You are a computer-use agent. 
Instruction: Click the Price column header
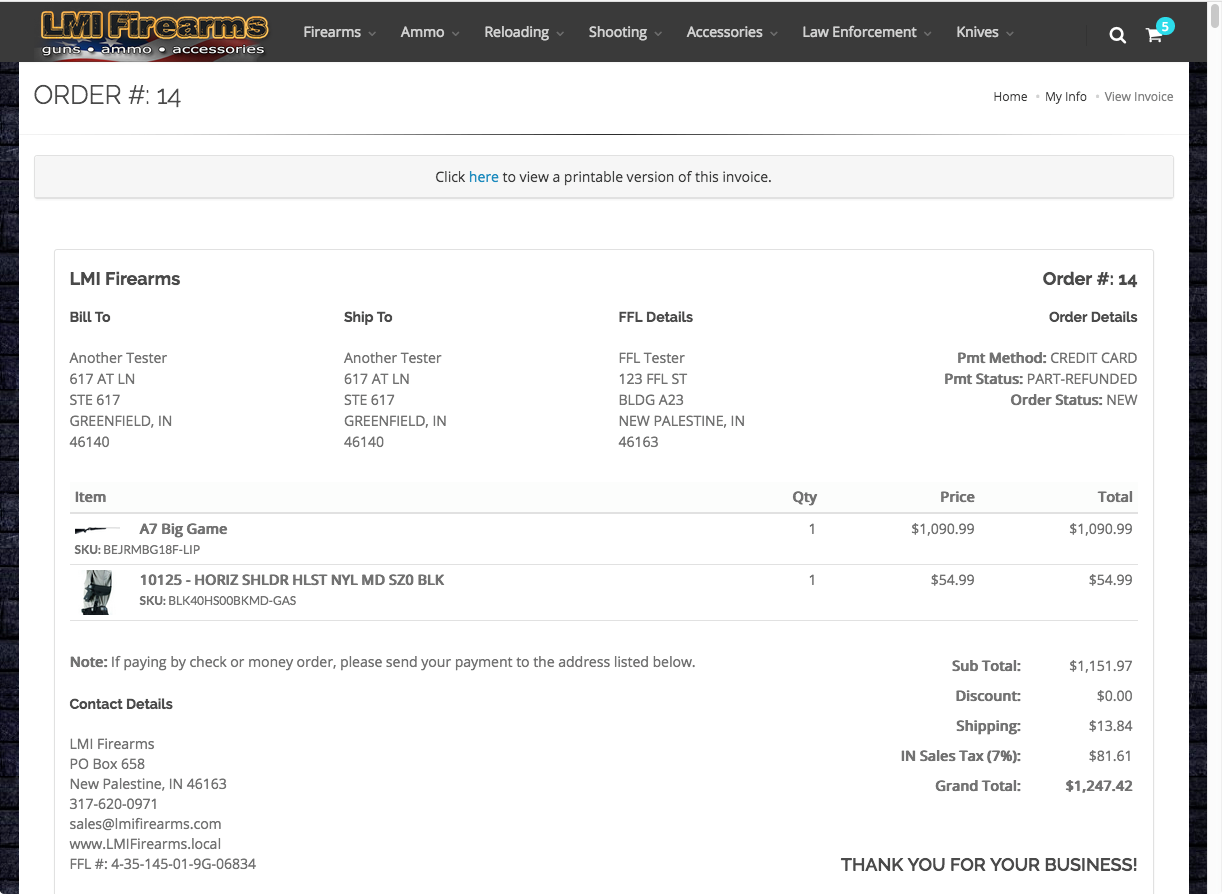point(957,497)
